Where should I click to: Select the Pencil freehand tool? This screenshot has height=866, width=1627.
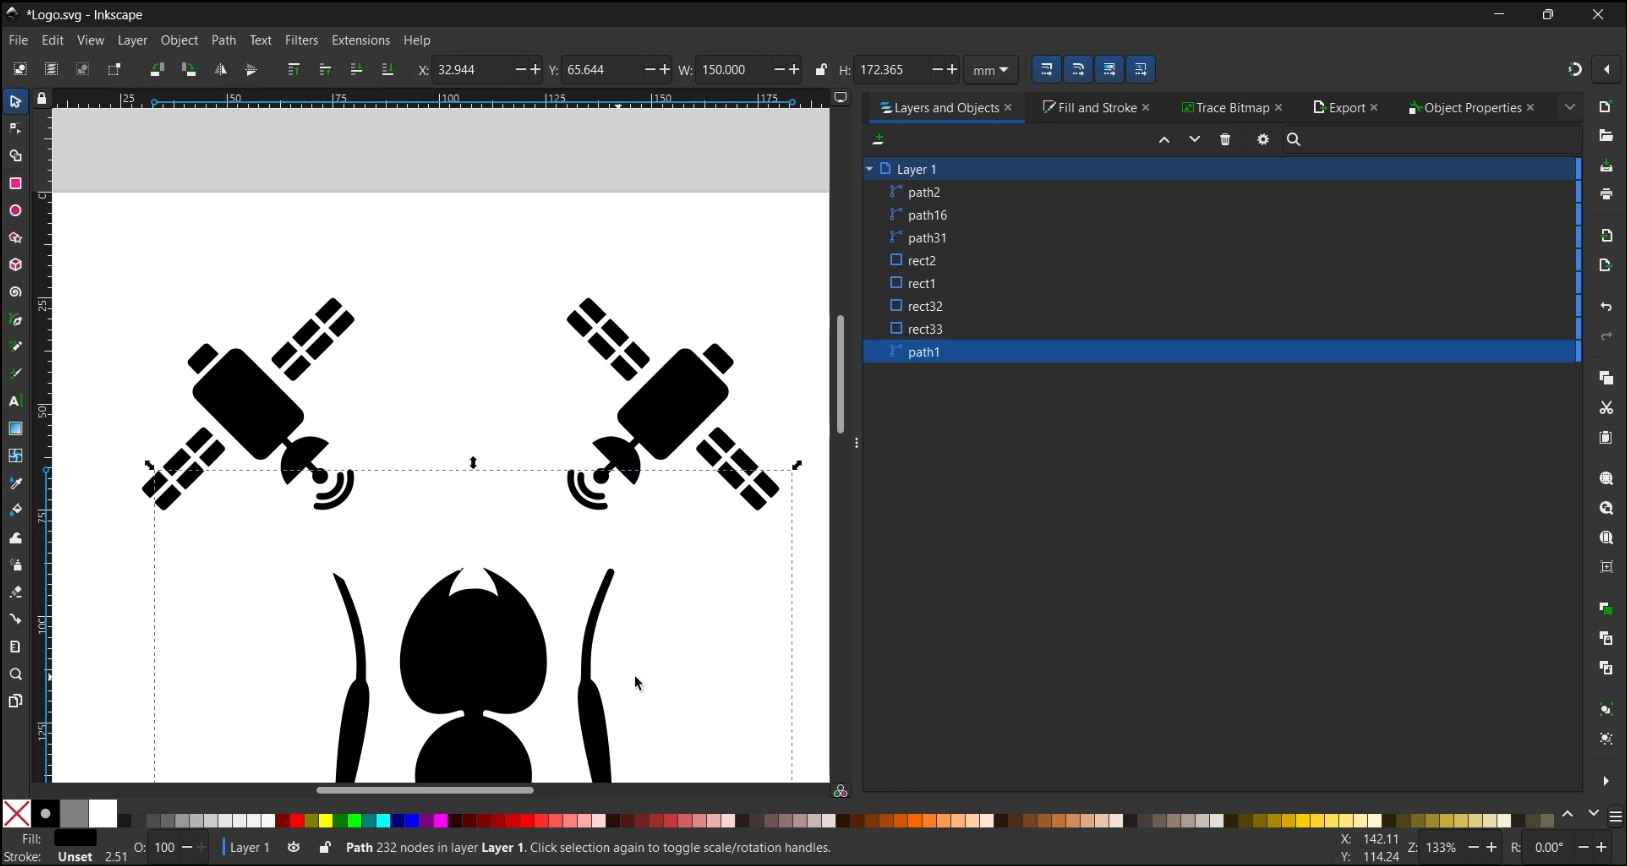15,347
